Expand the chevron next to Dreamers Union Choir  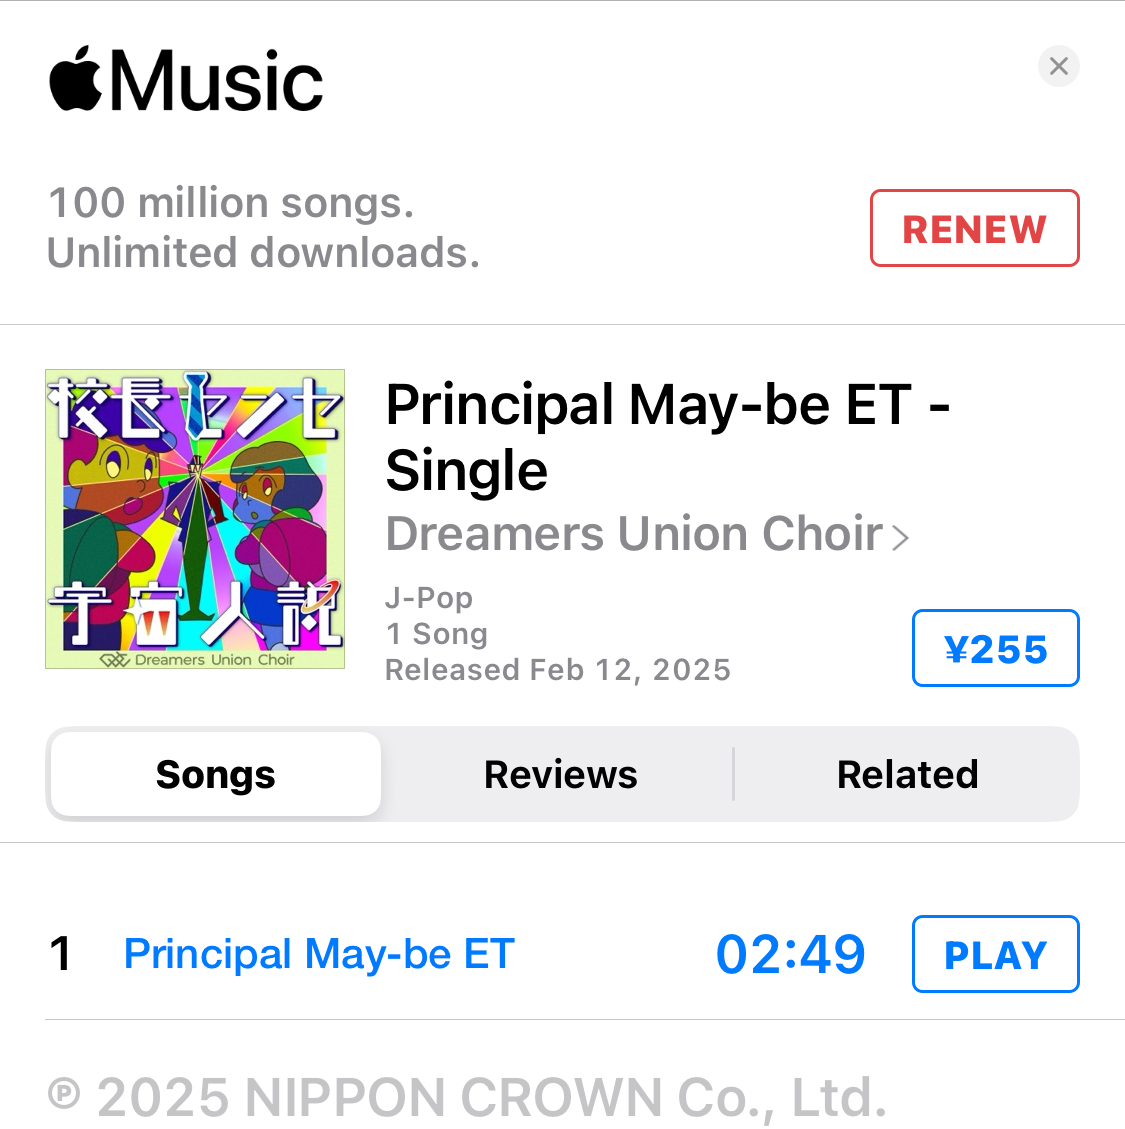click(900, 538)
